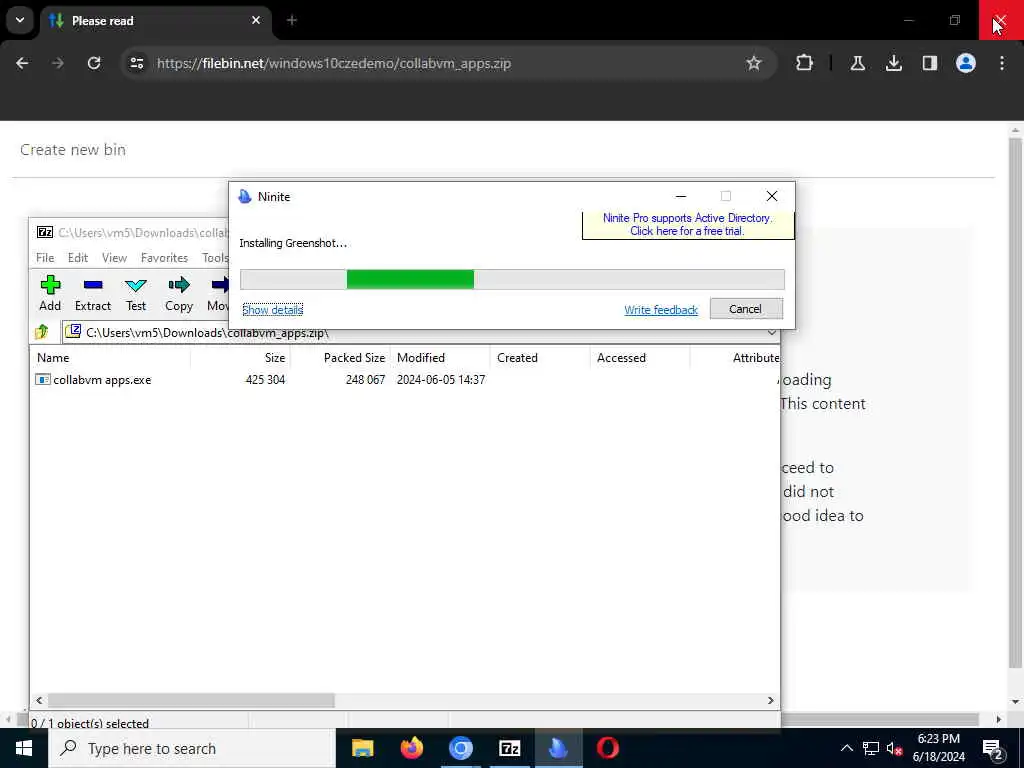View site information icon in address bar
Image resolution: width=1024 pixels, height=768 pixels.
(136, 63)
